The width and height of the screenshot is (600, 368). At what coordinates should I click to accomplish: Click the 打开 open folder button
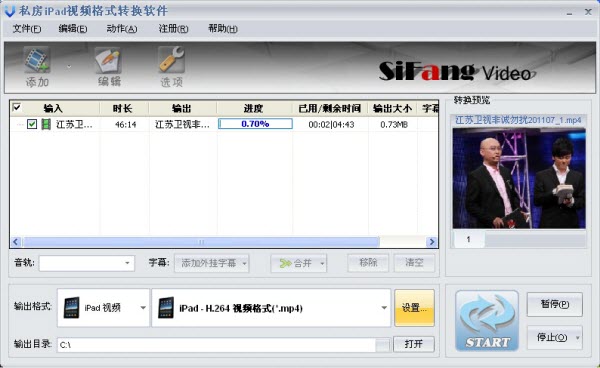(x=414, y=344)
